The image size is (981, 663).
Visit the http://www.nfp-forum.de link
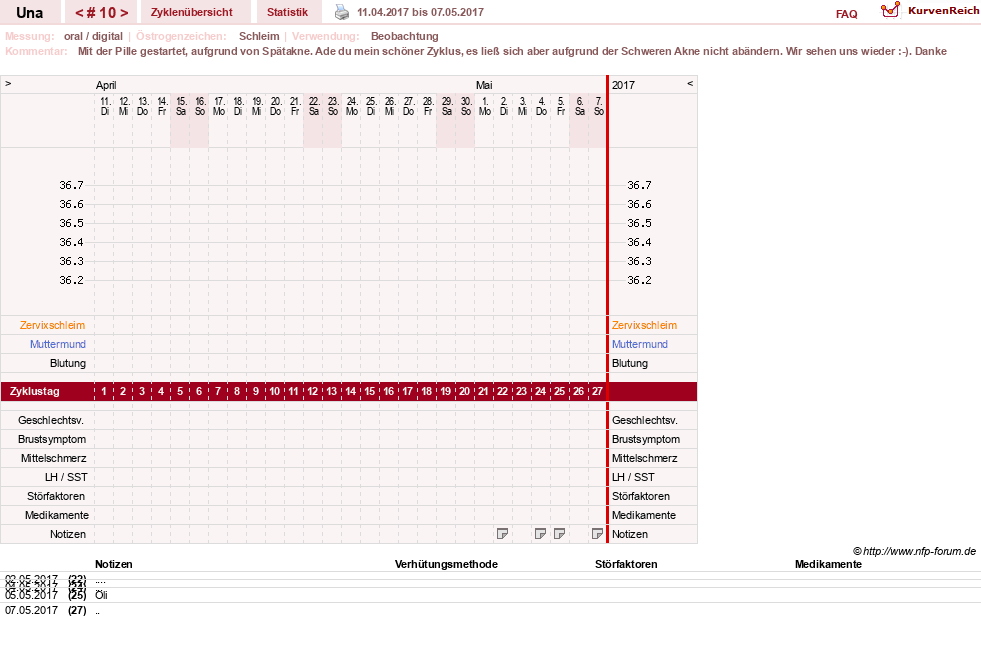[x=919, y=551]
